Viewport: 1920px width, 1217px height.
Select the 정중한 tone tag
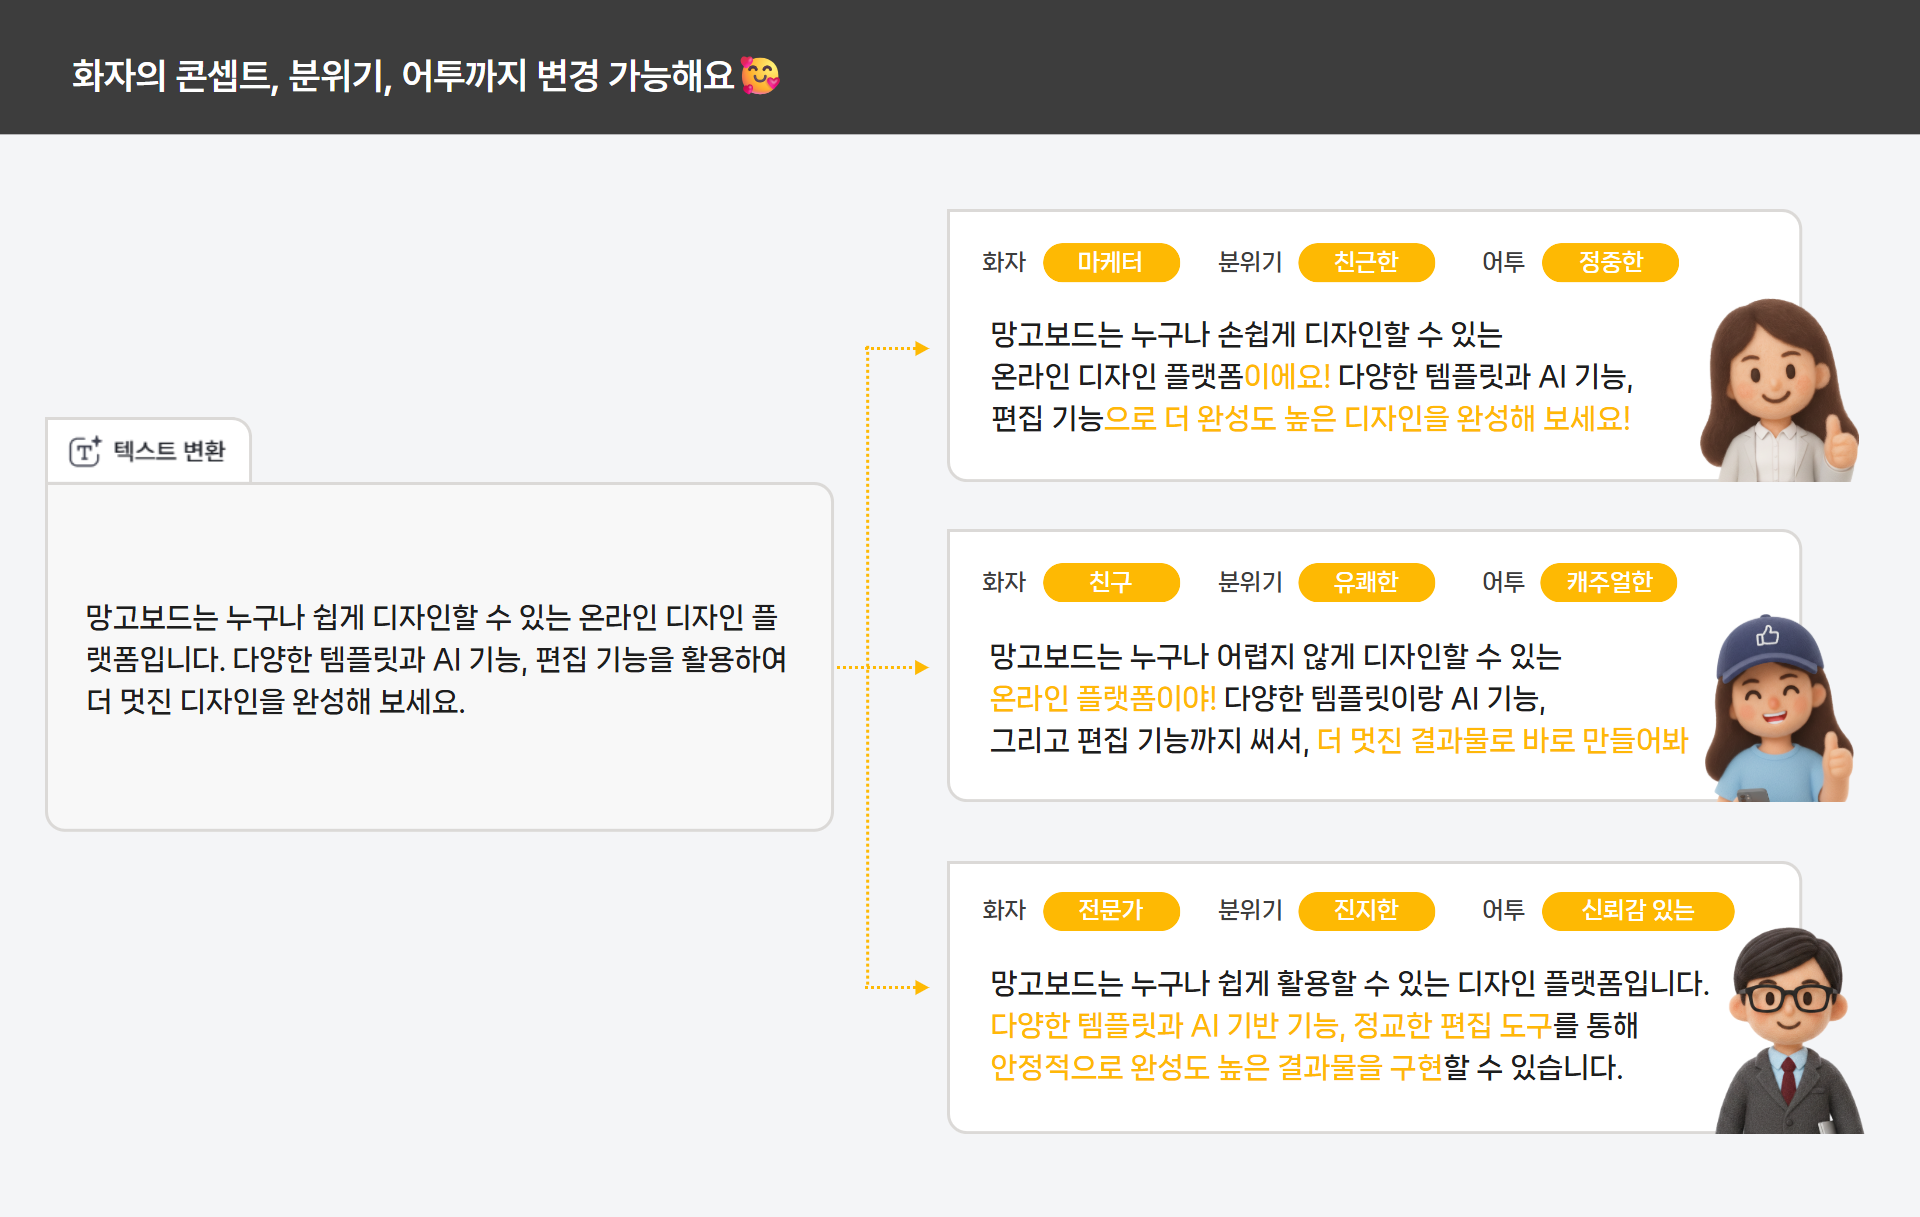(x=1610, y=262)
